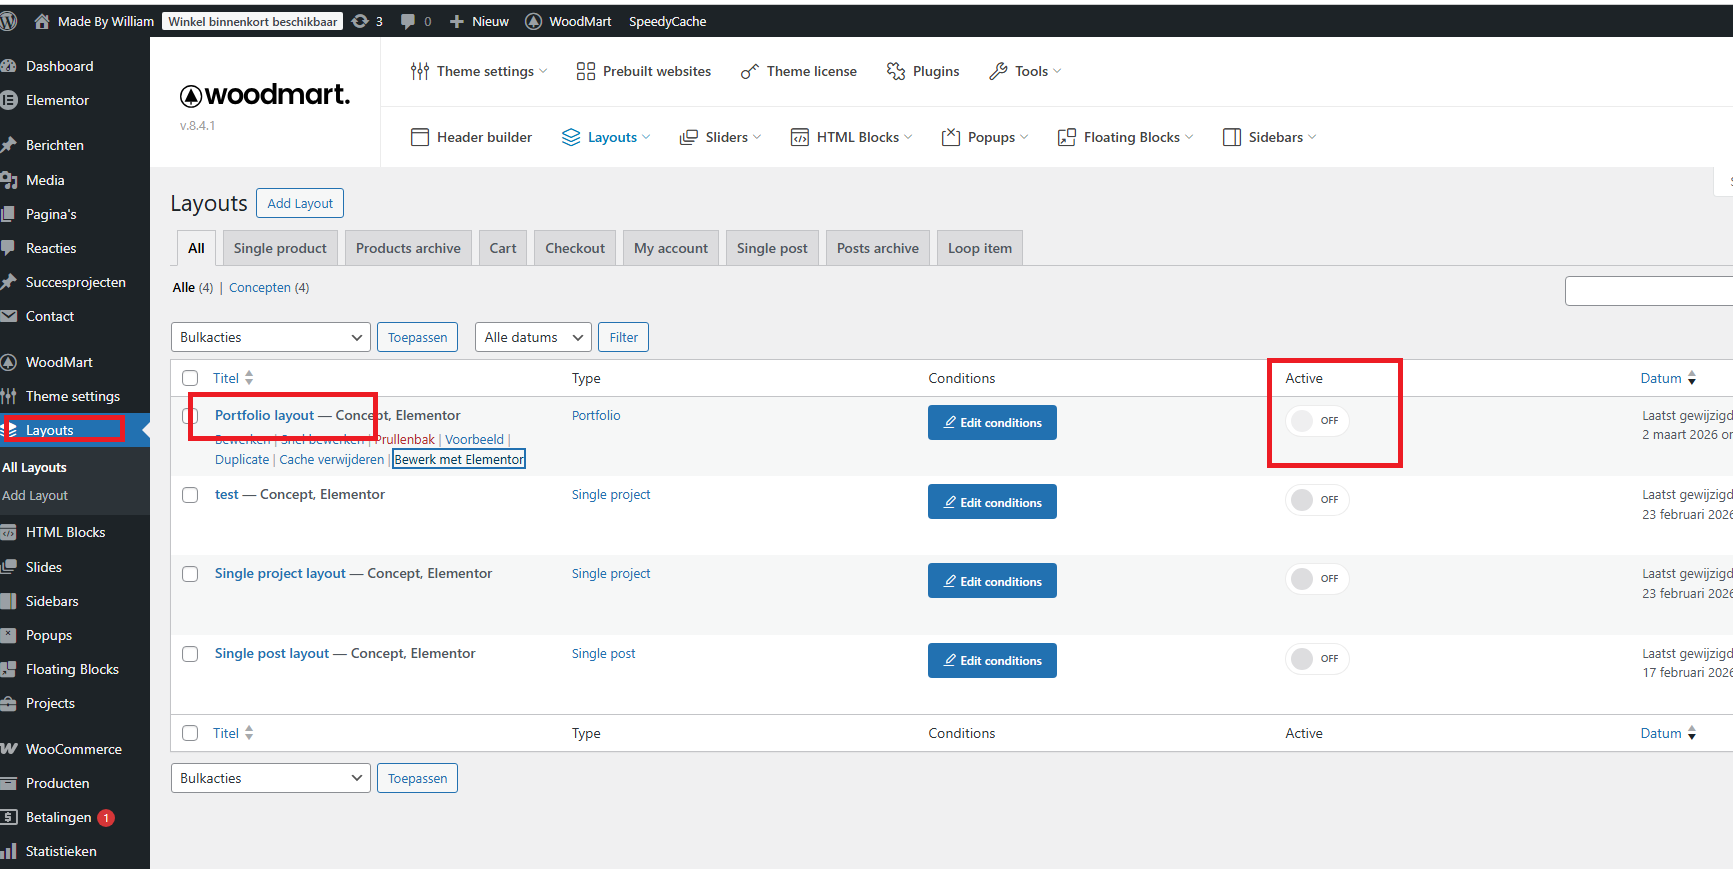Toggle Active switch for Single project layout

click(1317, 579)
